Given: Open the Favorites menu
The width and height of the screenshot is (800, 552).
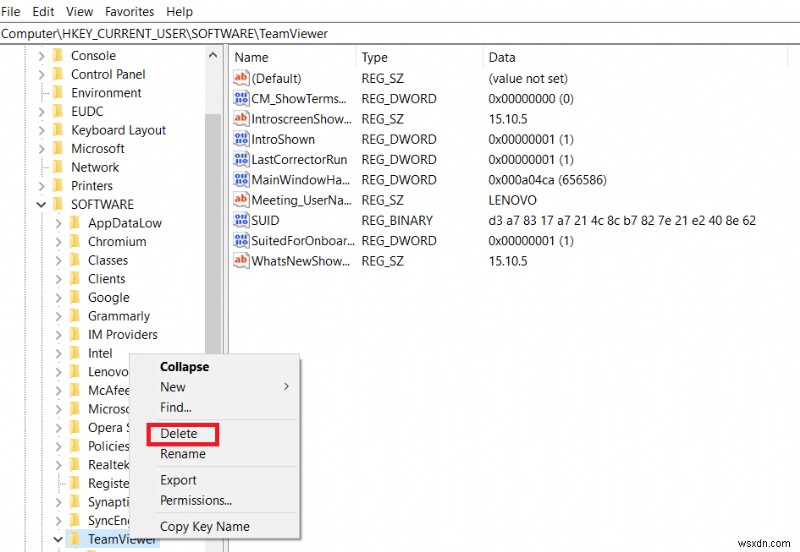Looking at the screenshot, I should coord(130,11).
